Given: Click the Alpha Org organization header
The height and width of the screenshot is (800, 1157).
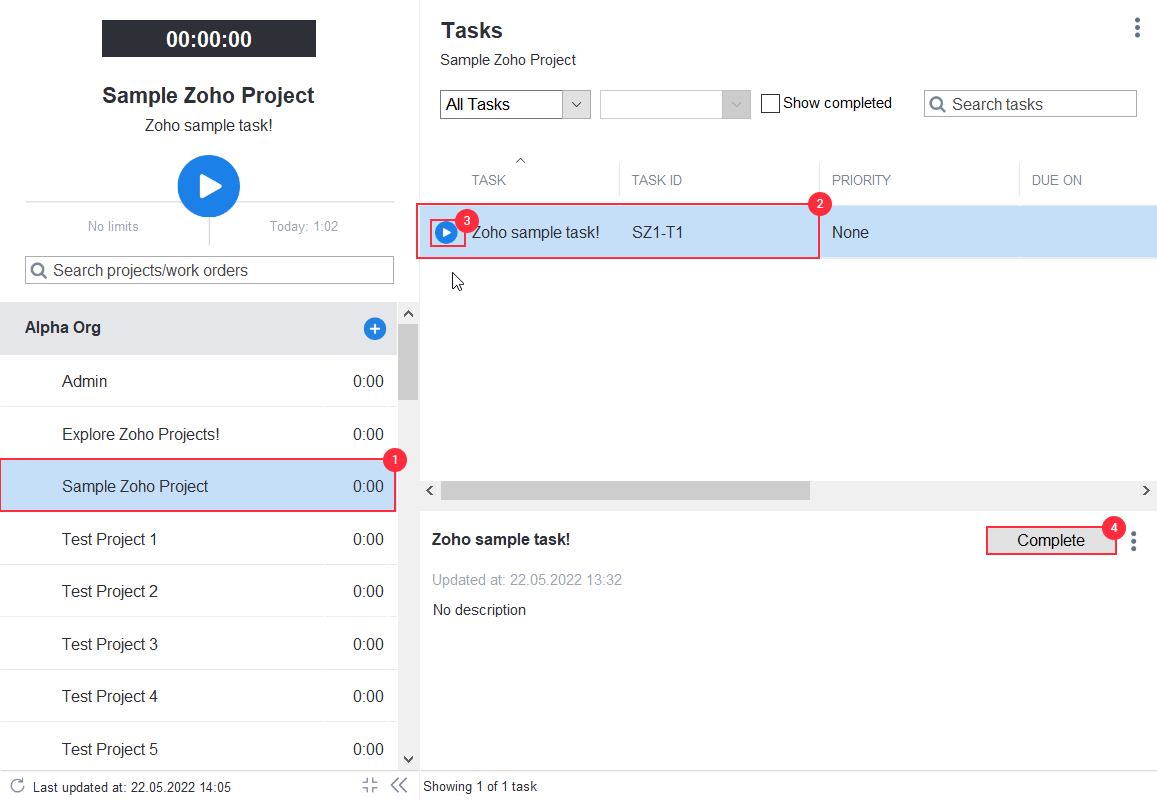Looking at the screenshot, I should [198, 328].
